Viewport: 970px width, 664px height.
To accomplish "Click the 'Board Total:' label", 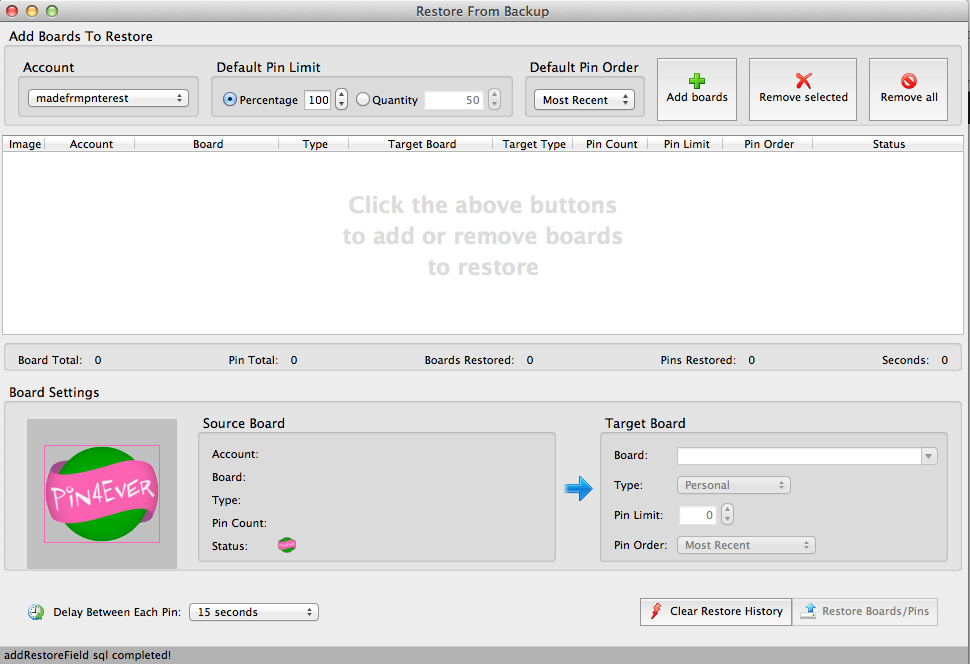I will point(50,360).
